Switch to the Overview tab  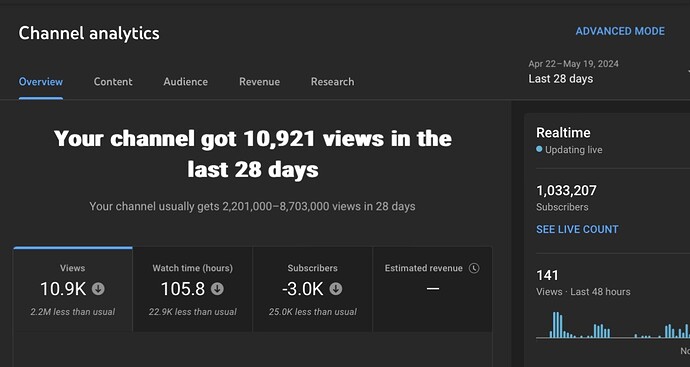click(x=40, y=82)
